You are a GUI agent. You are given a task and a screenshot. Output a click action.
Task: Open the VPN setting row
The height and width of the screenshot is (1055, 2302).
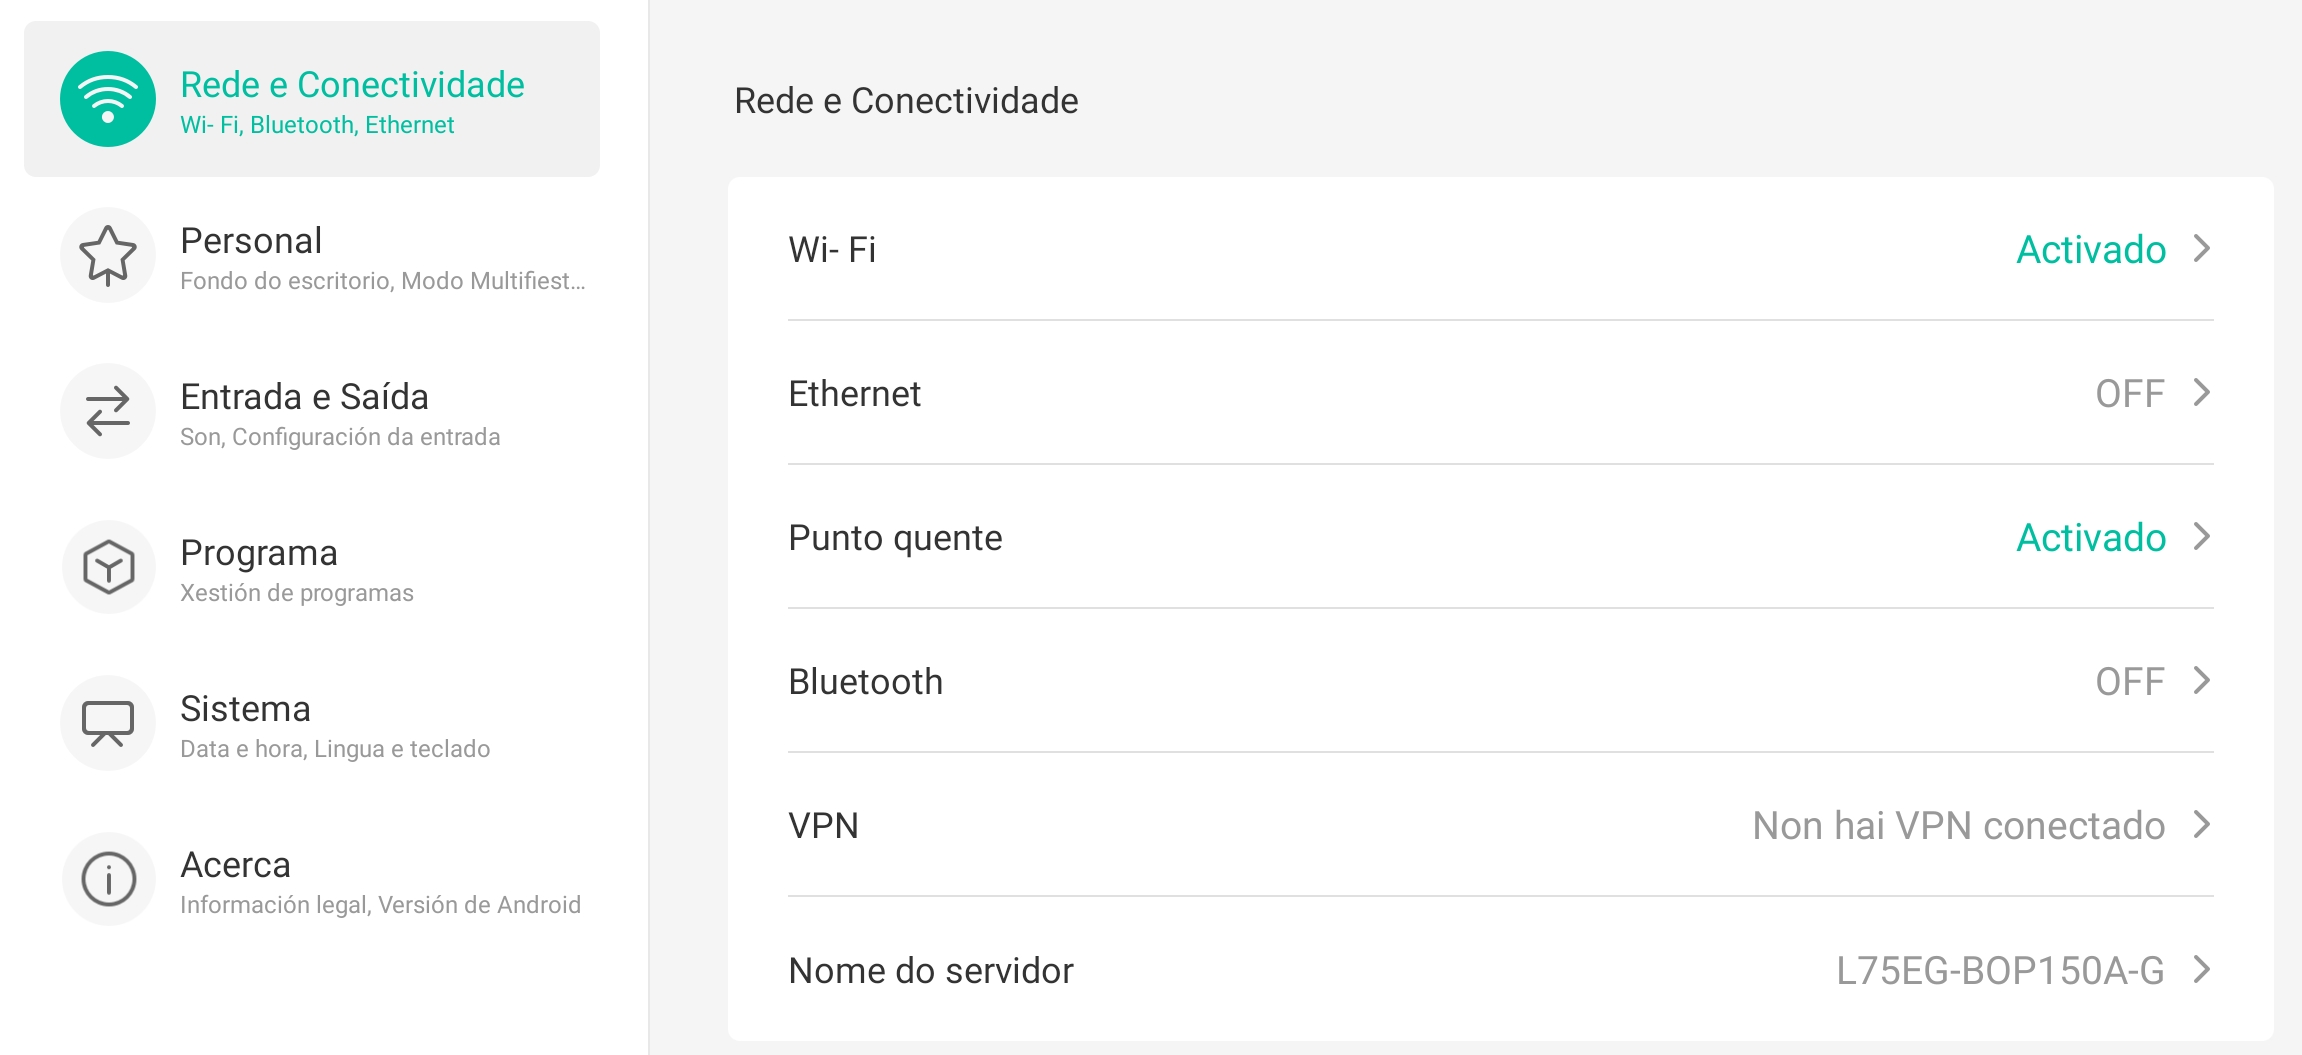[x=823, y=826]
